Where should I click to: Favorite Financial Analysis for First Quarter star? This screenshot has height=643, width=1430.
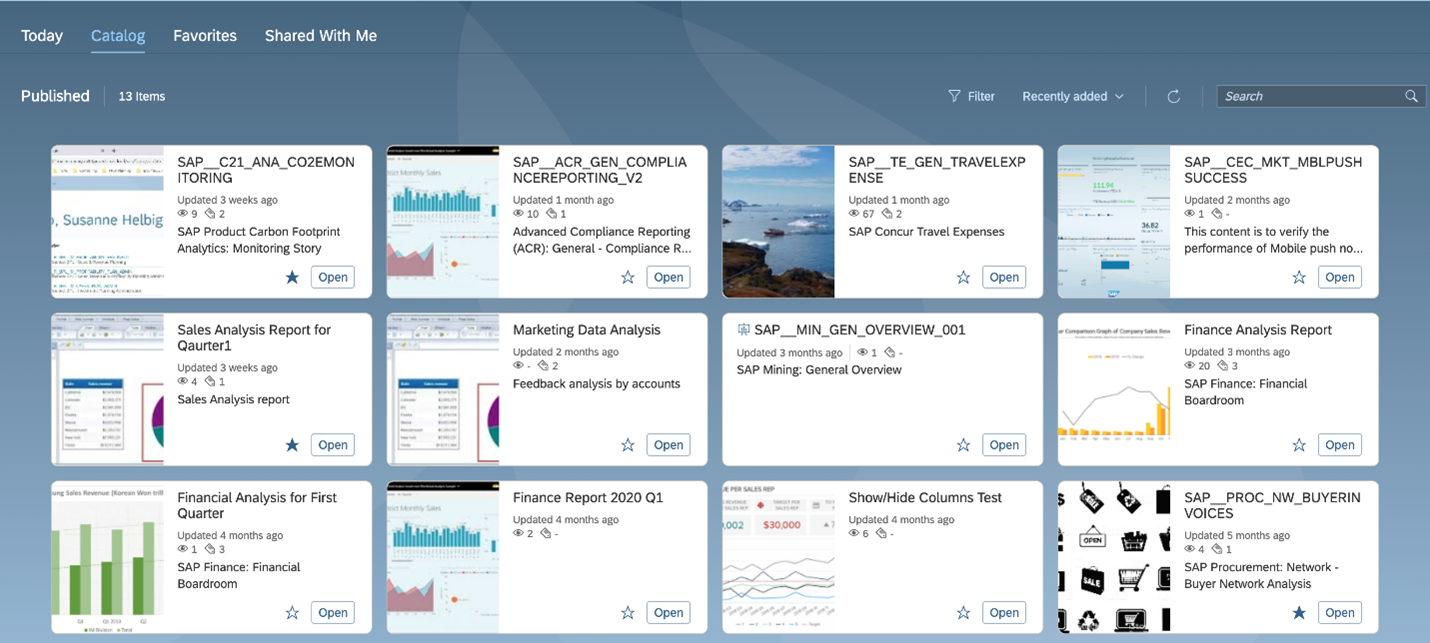click(x=292, y=613)
